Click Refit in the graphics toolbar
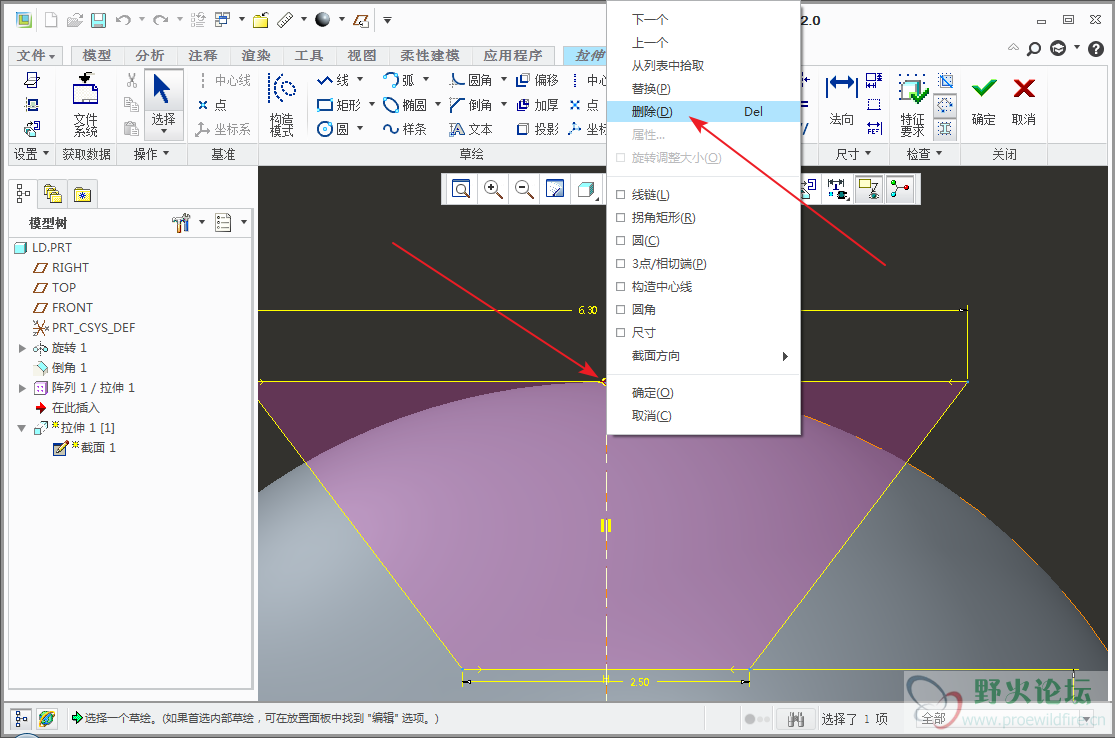This screenshot has height=738, width=1115. coord(462,189)
